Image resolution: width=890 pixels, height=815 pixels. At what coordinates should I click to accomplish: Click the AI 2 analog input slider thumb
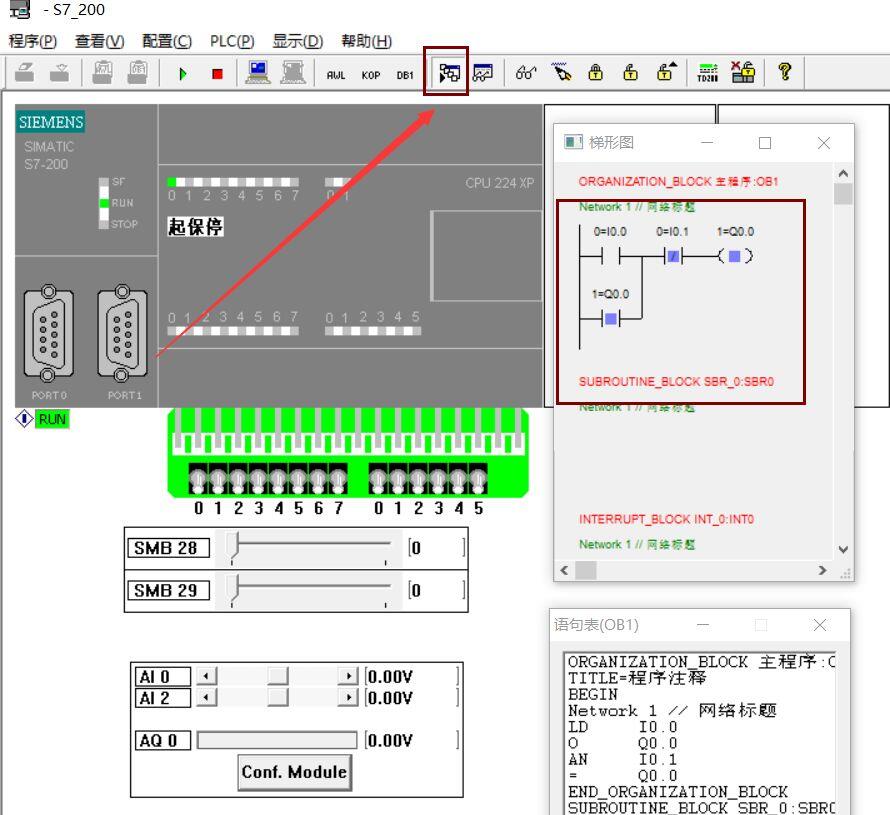278,697
